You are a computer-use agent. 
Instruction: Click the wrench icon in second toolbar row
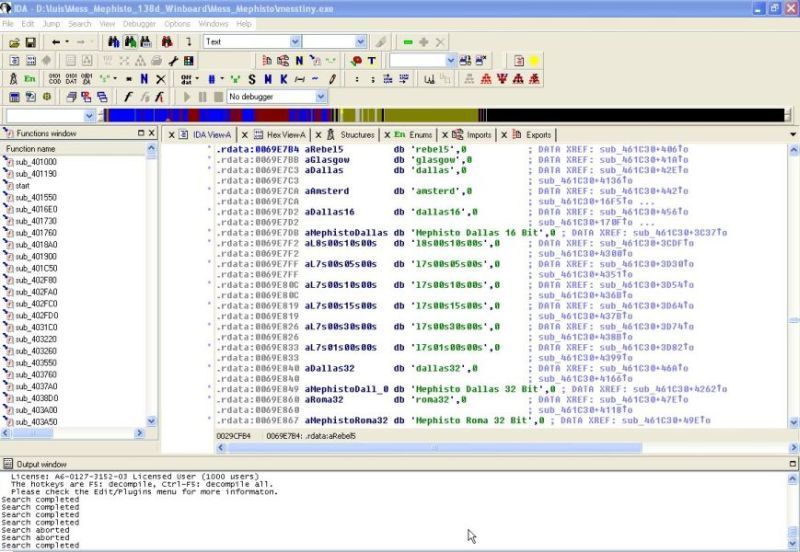coord(173,61)
